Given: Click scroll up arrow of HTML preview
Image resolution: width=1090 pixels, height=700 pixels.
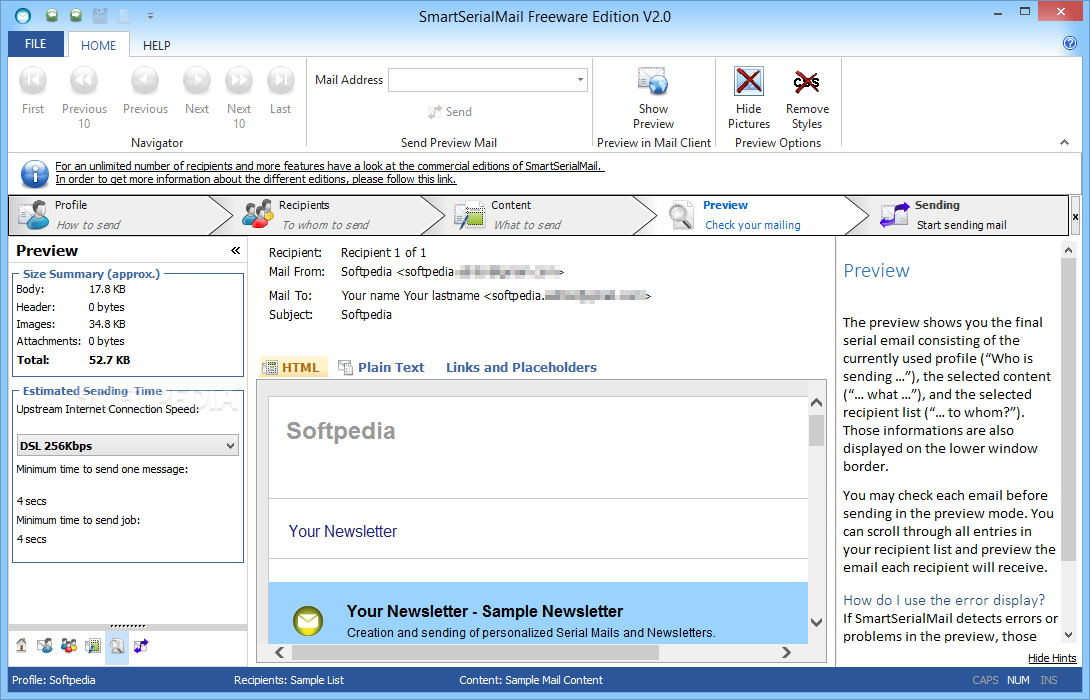Looking at the screenshot, I should point(816,402).
